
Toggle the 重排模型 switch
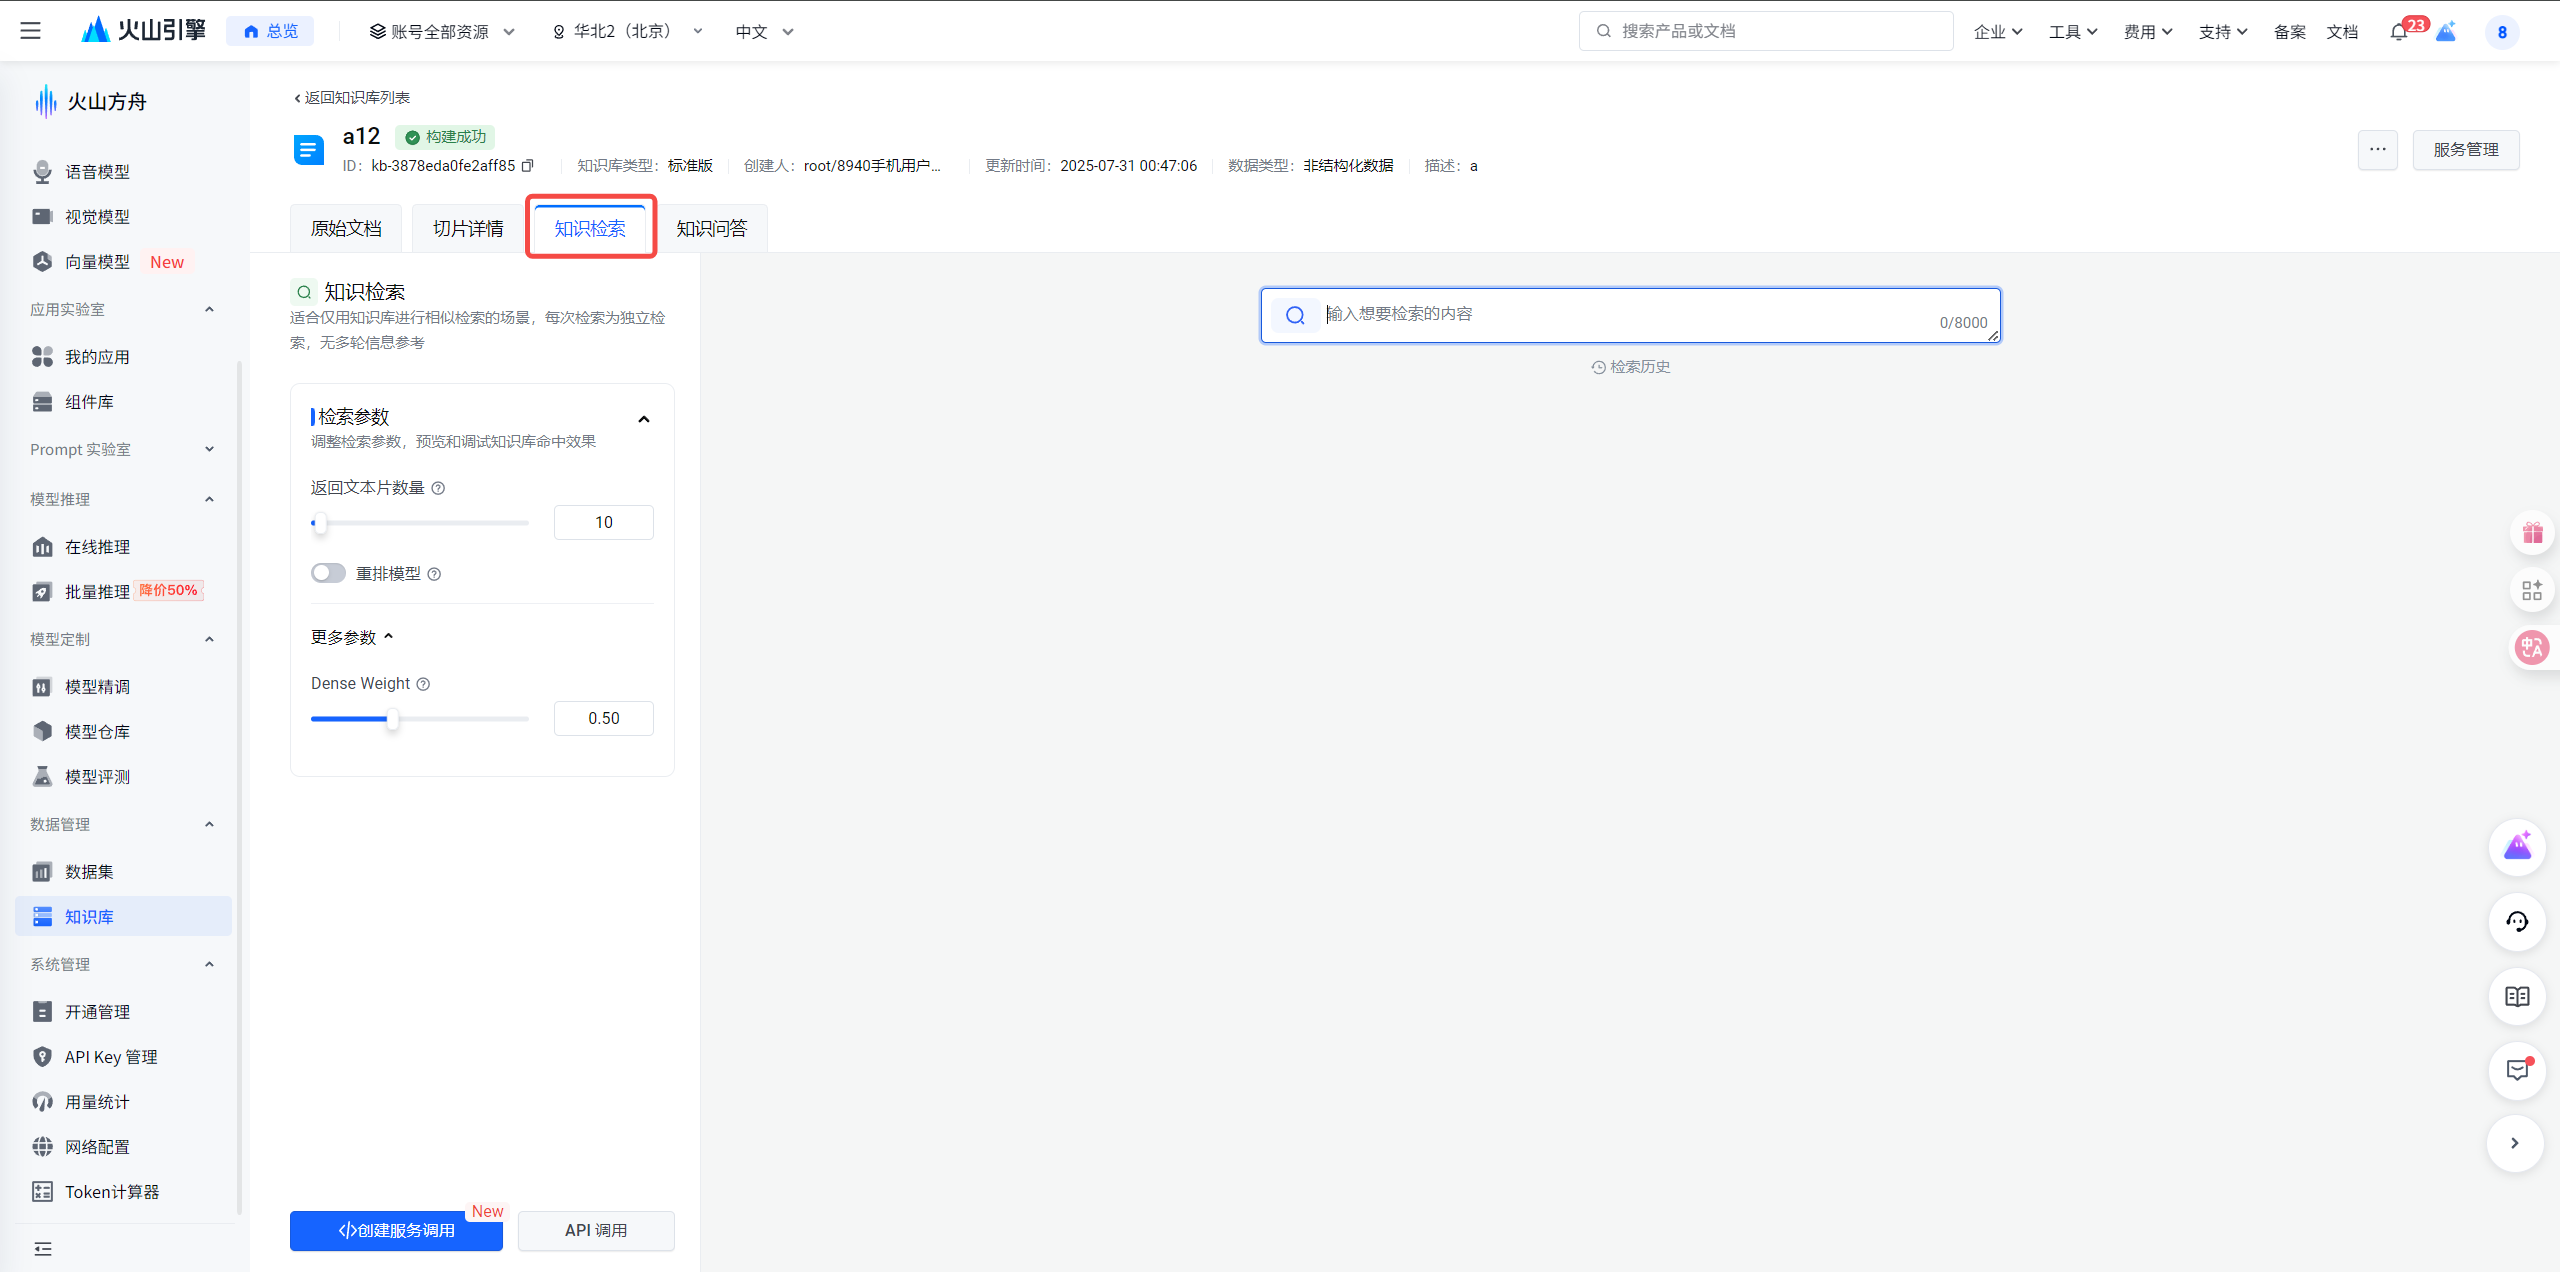coord(328,573)
